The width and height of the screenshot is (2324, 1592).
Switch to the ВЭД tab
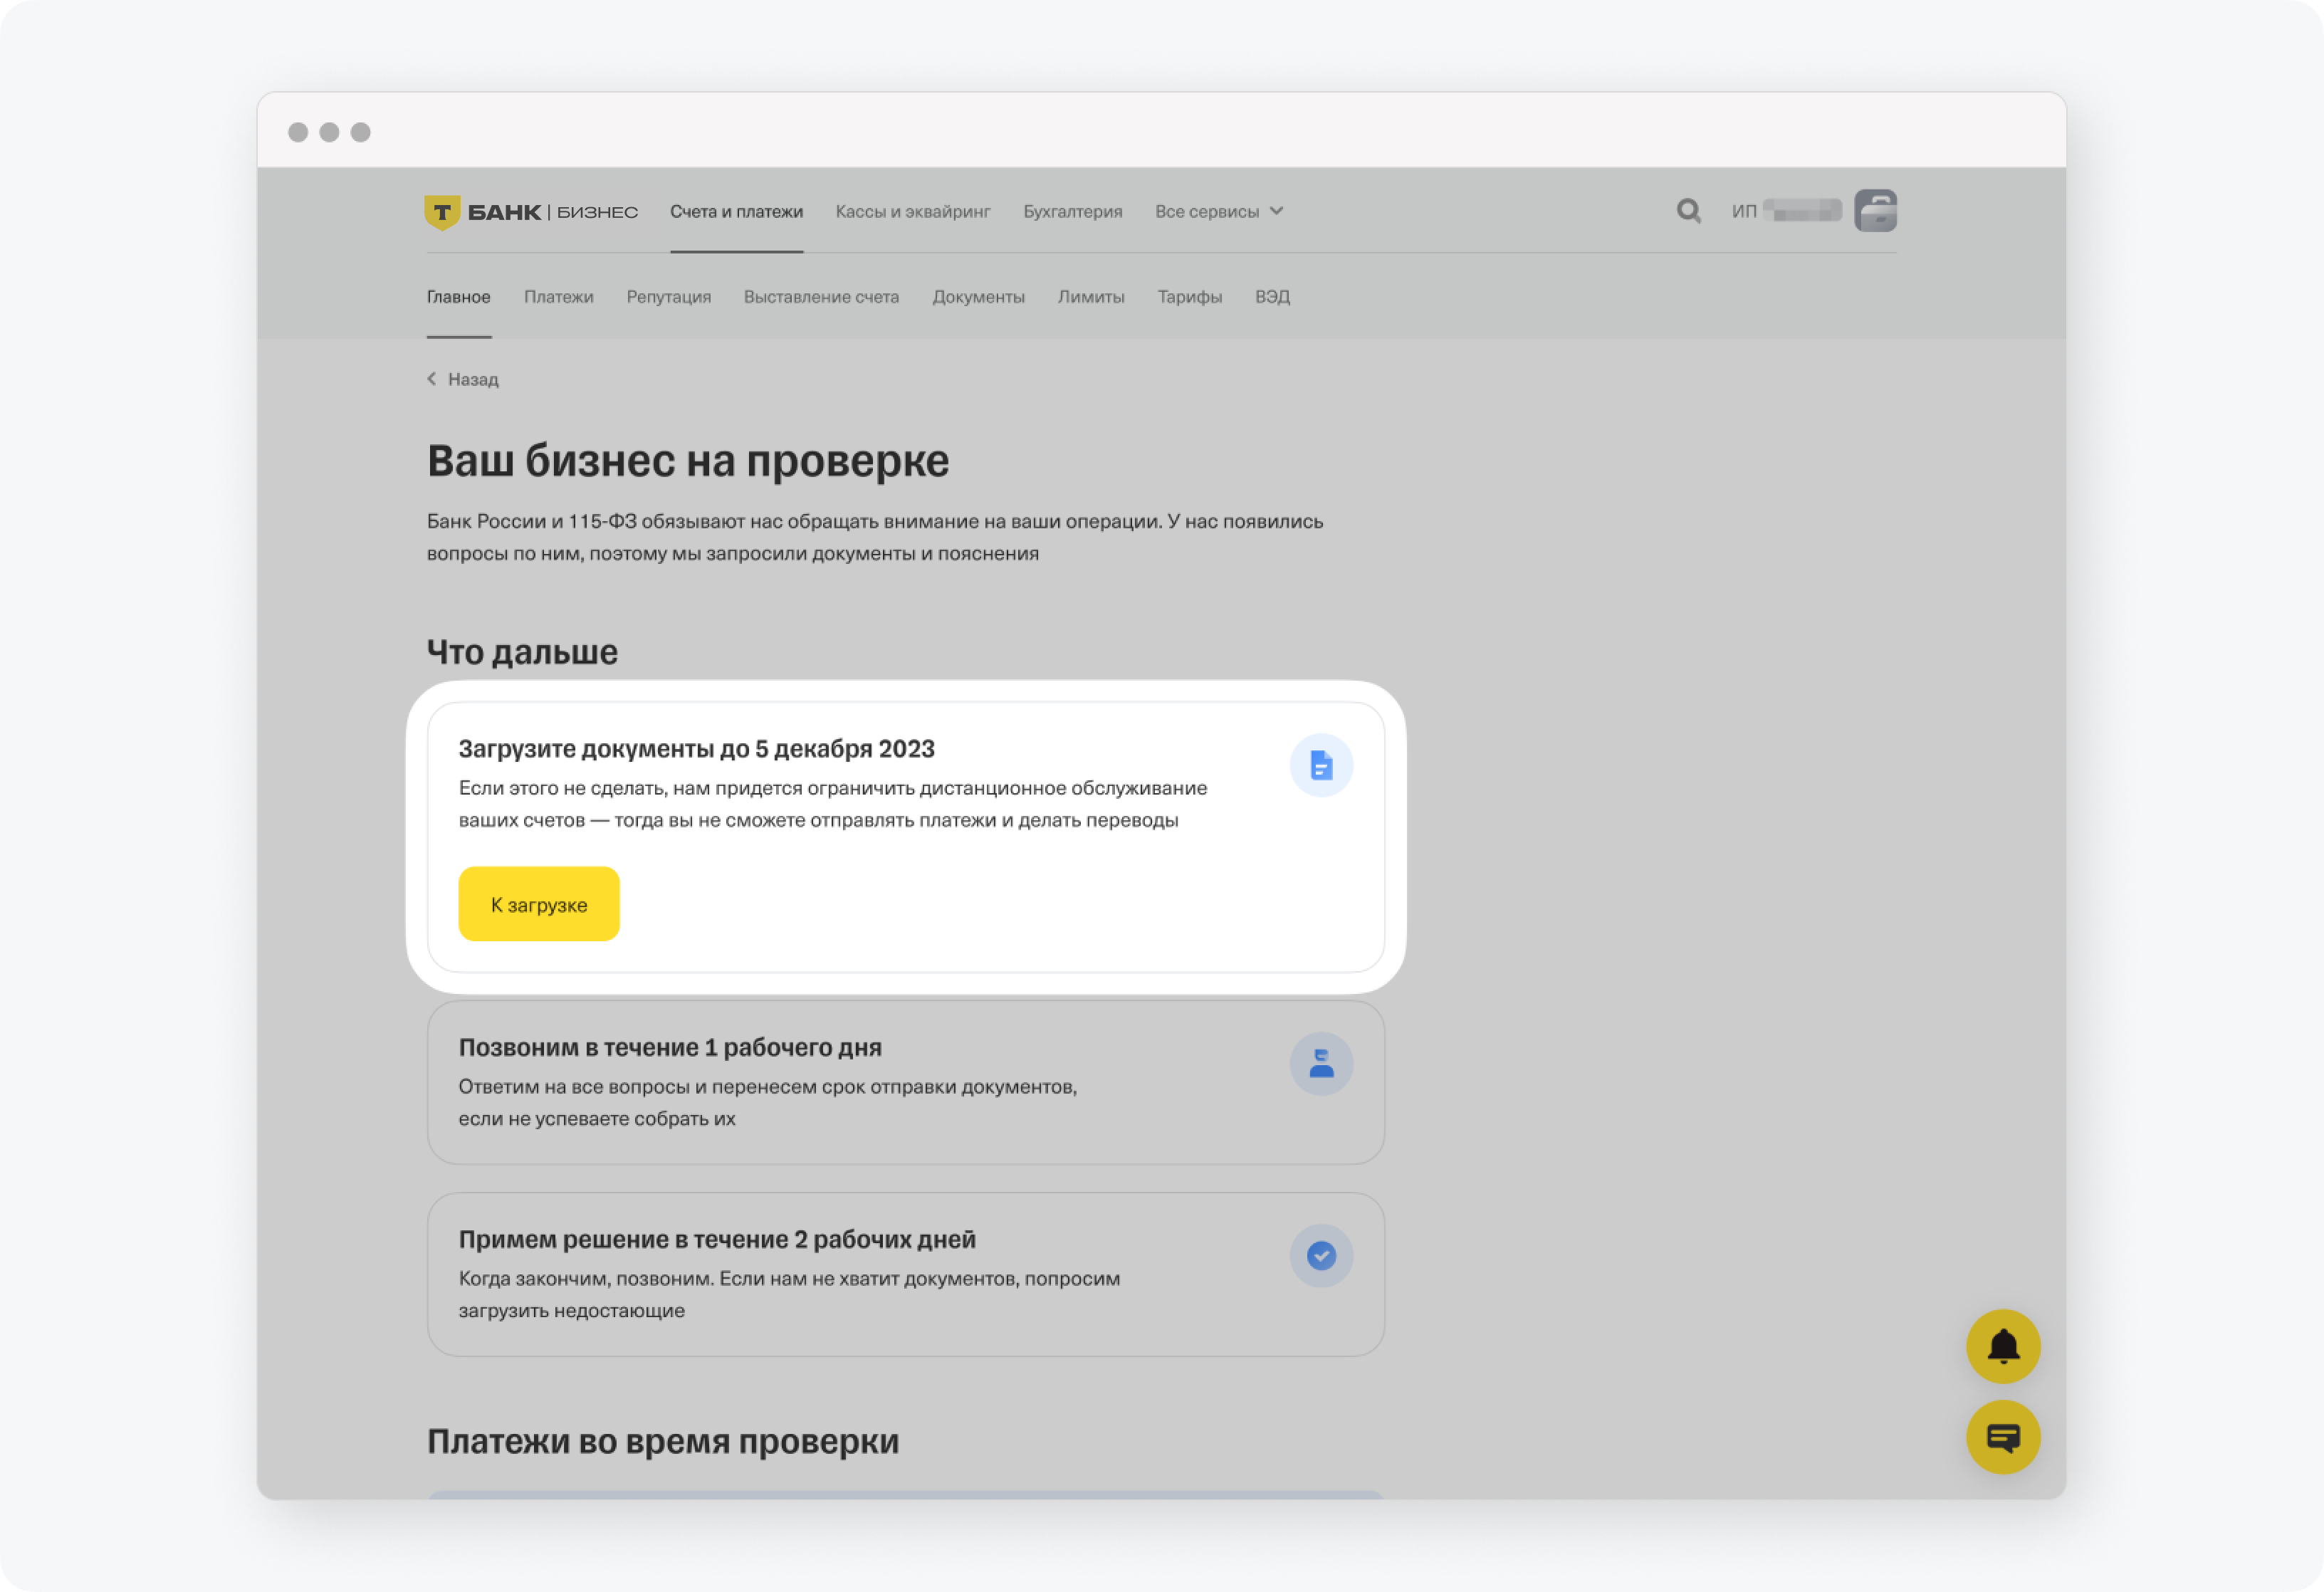pos(1272,297)
